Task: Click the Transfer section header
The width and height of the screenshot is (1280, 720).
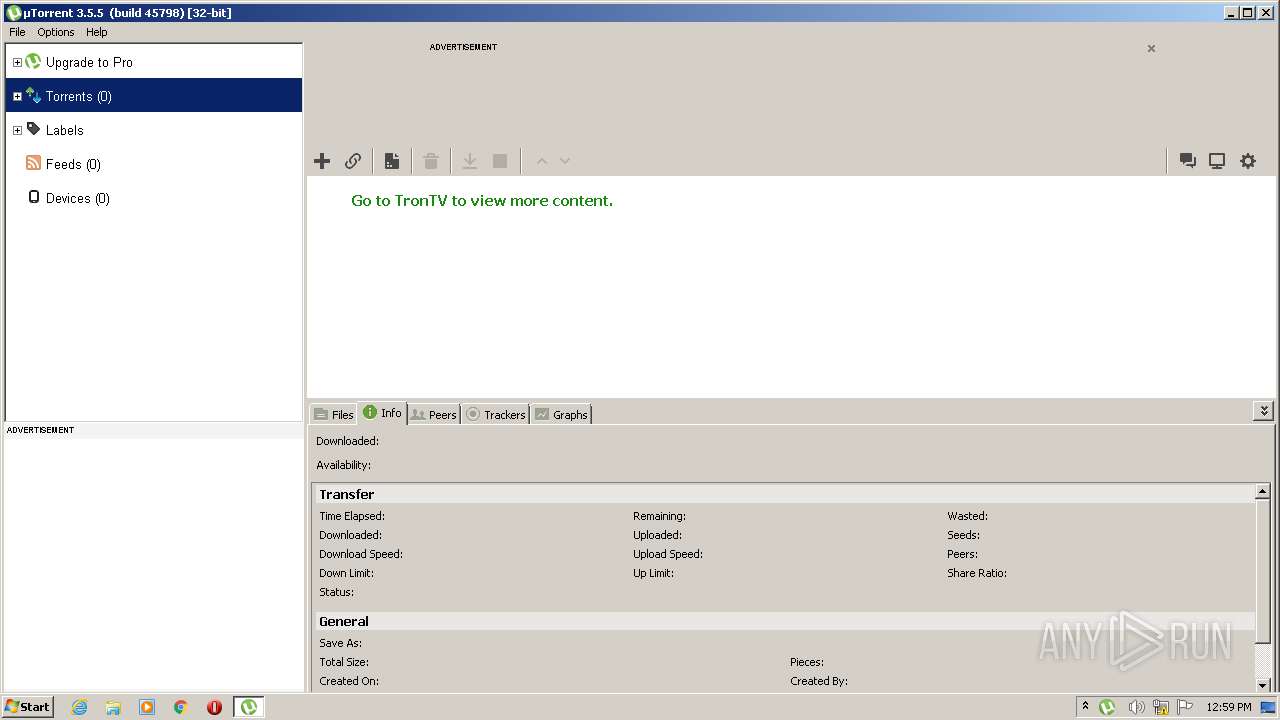Action: point(346,494)
